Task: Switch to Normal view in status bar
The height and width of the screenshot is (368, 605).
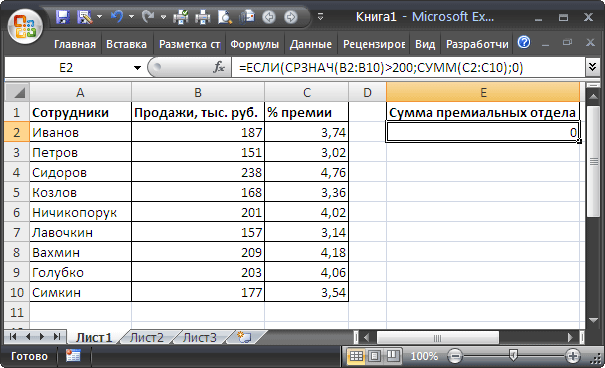Action: coord(356,355)
